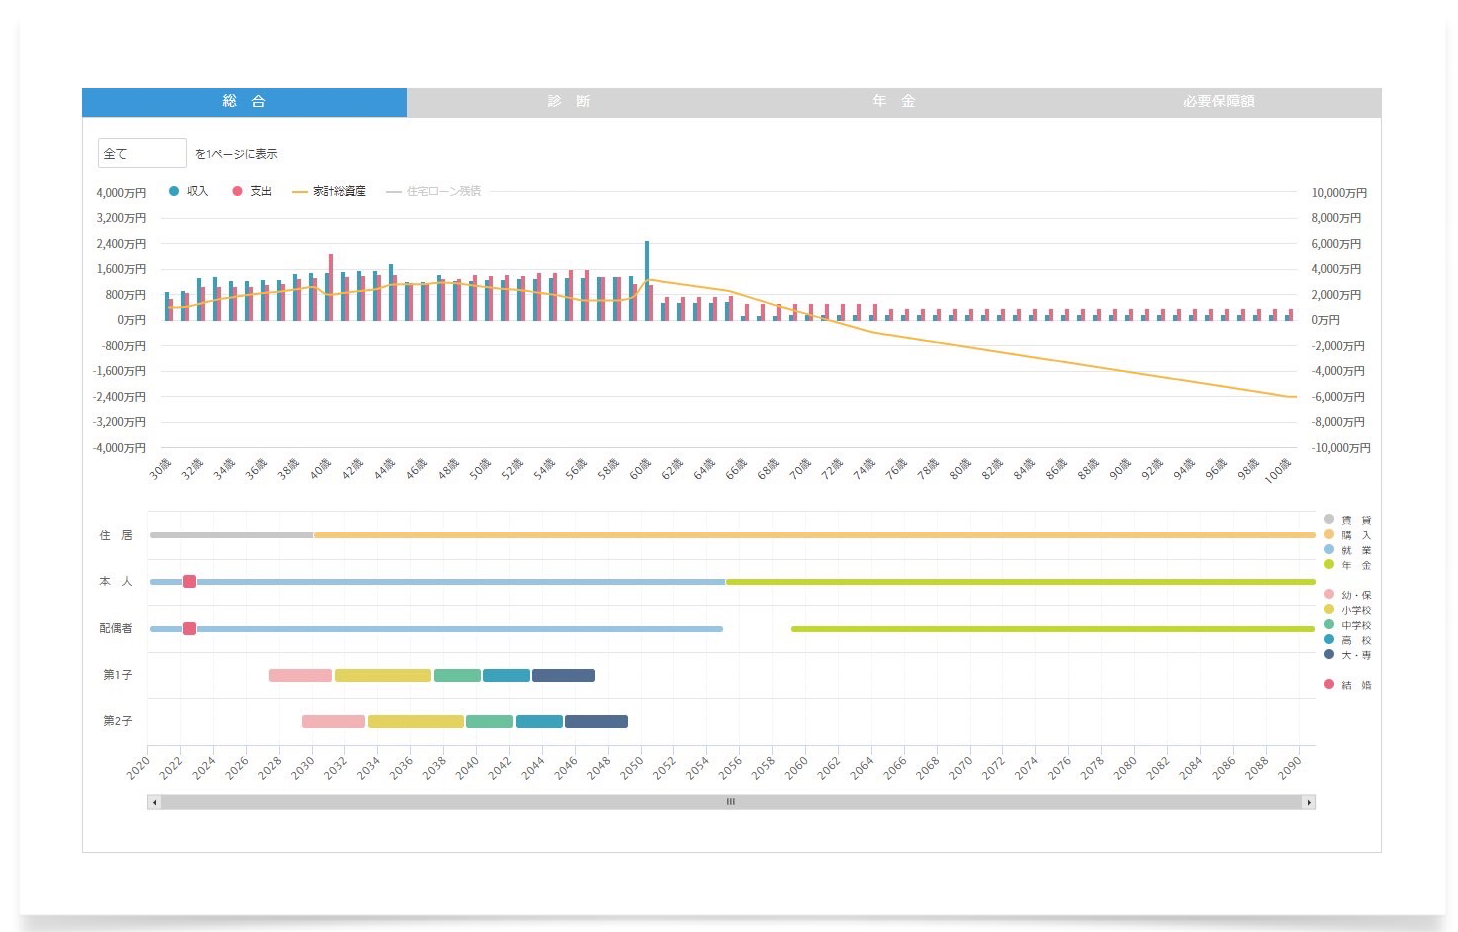
Task: Click 第2子 dark blue 大・専 bar segment
Action: (x=596, y=722)
